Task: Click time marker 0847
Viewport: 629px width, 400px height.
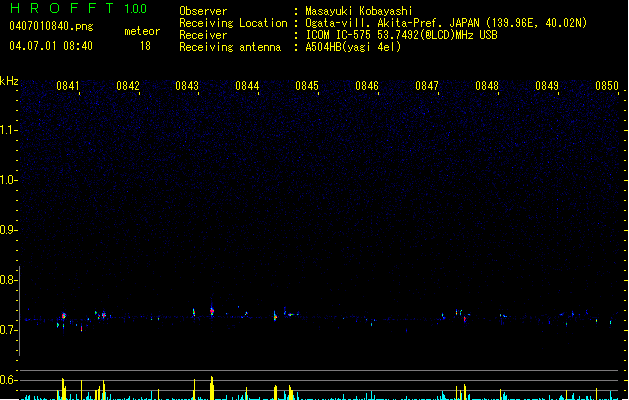Action: coord(427,86)
